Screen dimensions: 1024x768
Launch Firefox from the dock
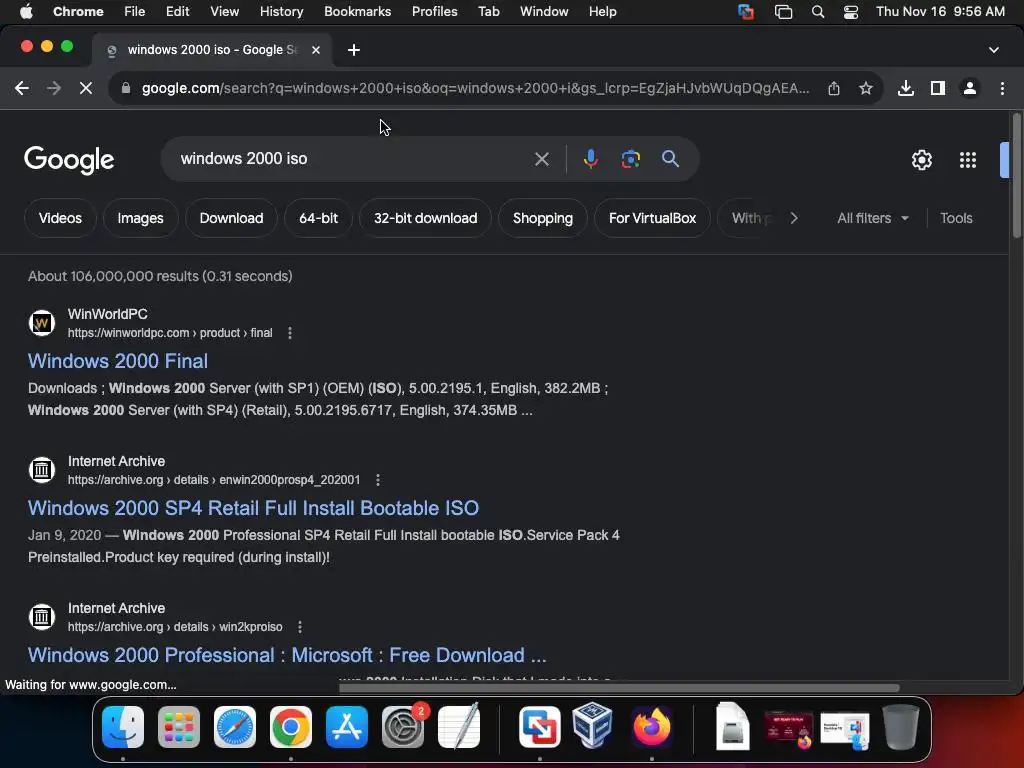[x=651, y=727]
